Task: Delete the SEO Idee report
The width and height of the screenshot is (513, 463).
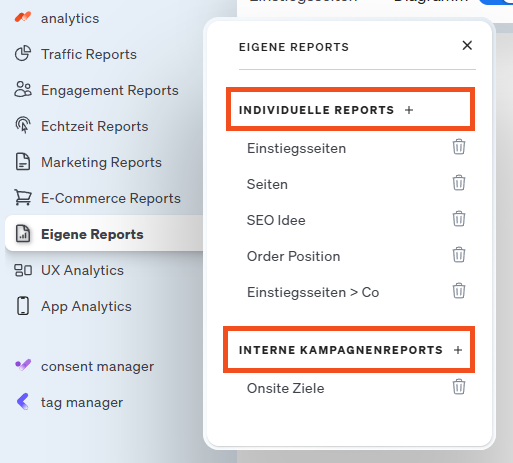Action: pos(459,219)
